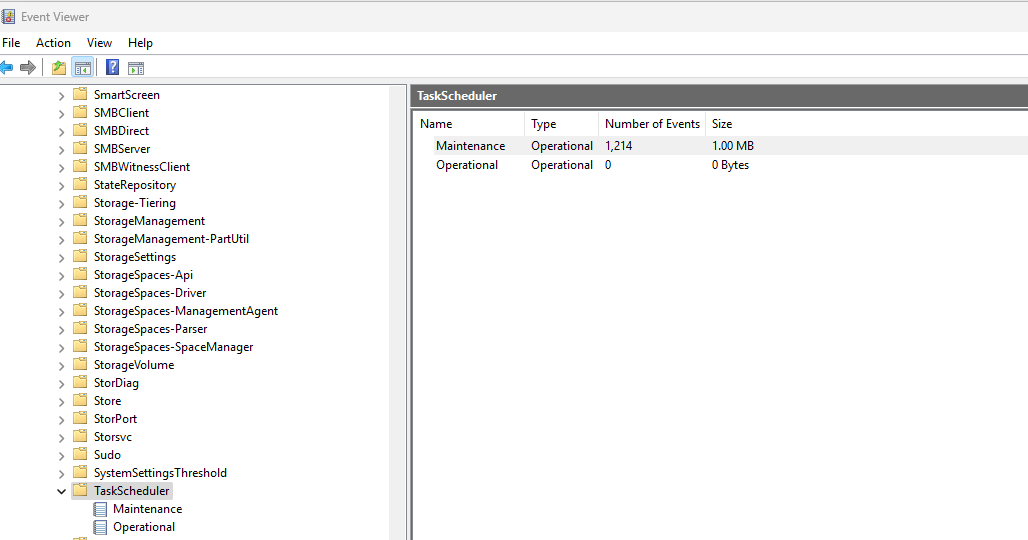Expand the StorPort tree node
This screenshot has height=540, width=1028.
61,420
